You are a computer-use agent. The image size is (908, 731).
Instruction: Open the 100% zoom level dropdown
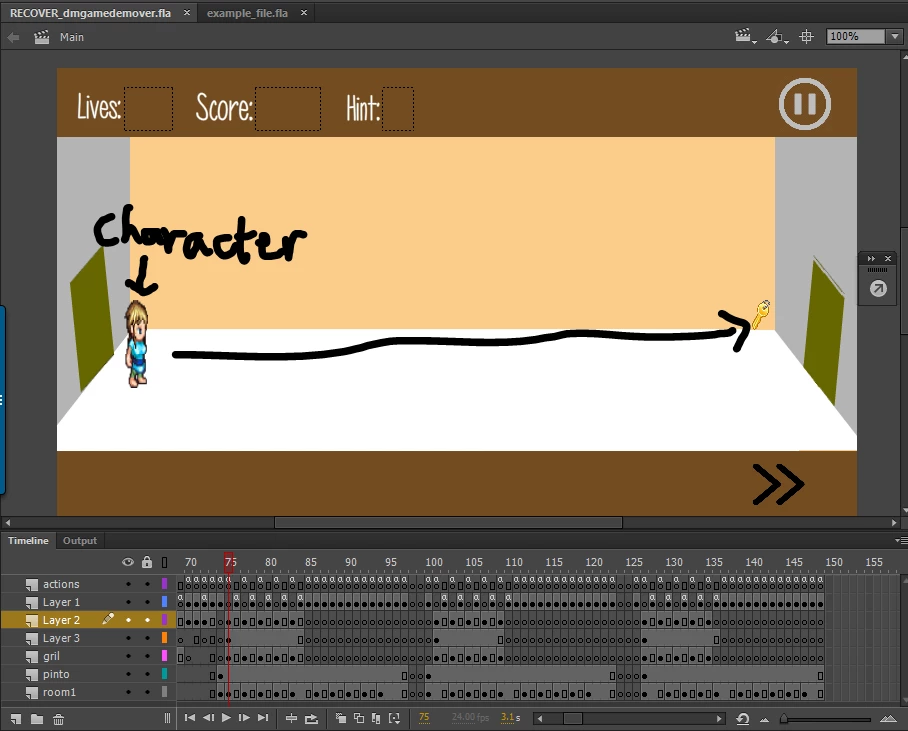(895, 36)
